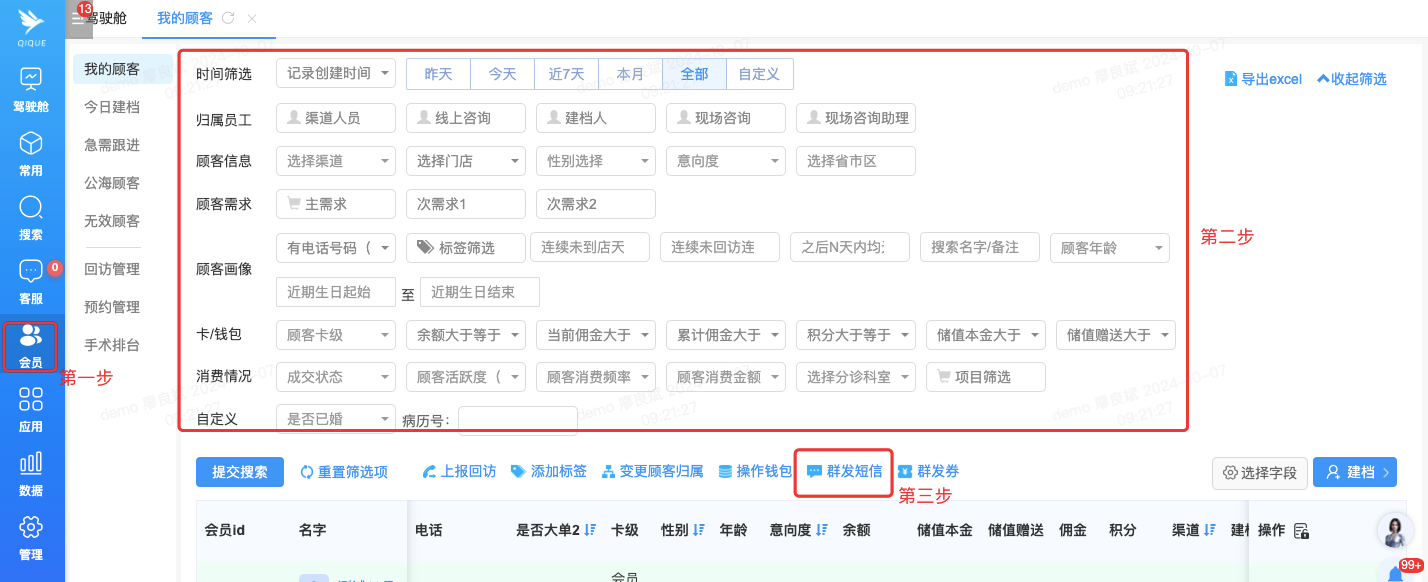Viewport: 1428px width, 582px height.
Task: Refresh the 我的顾客 tab using reload icon
Action: point(228,18)
